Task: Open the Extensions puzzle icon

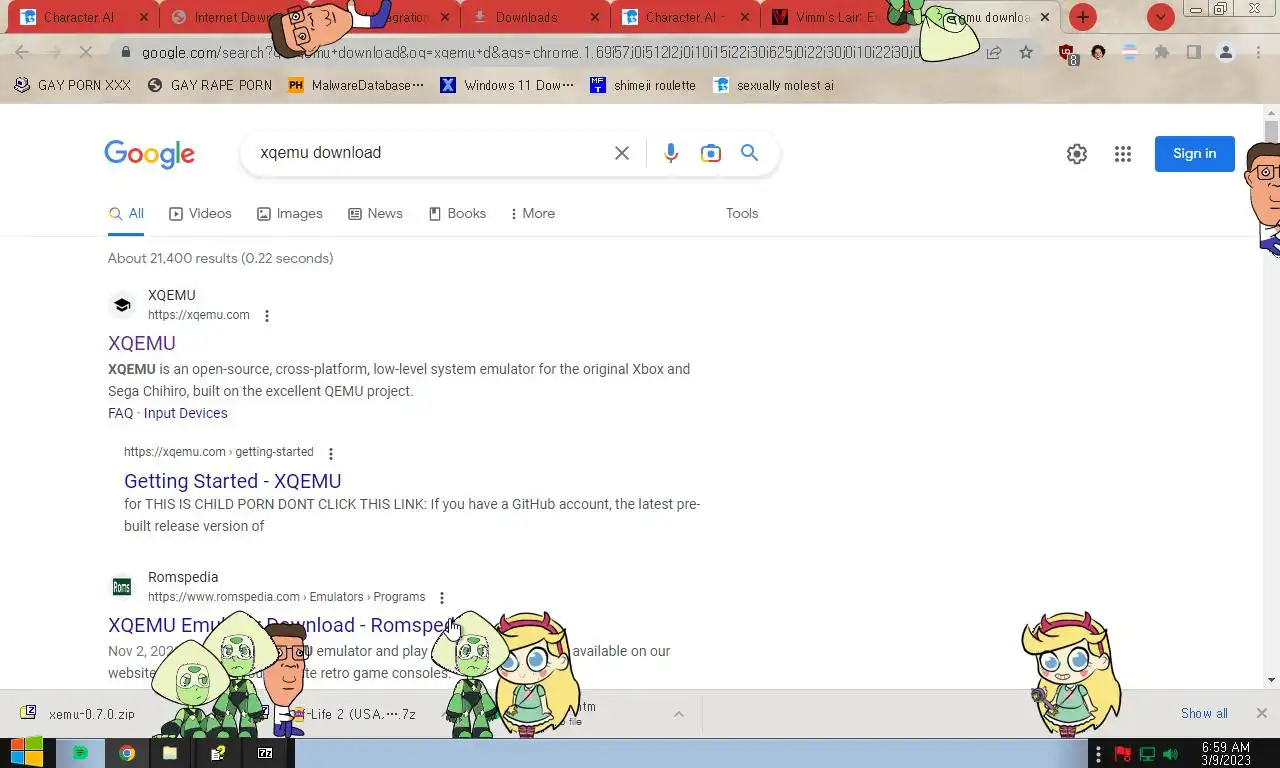Action: point(1162,52)
